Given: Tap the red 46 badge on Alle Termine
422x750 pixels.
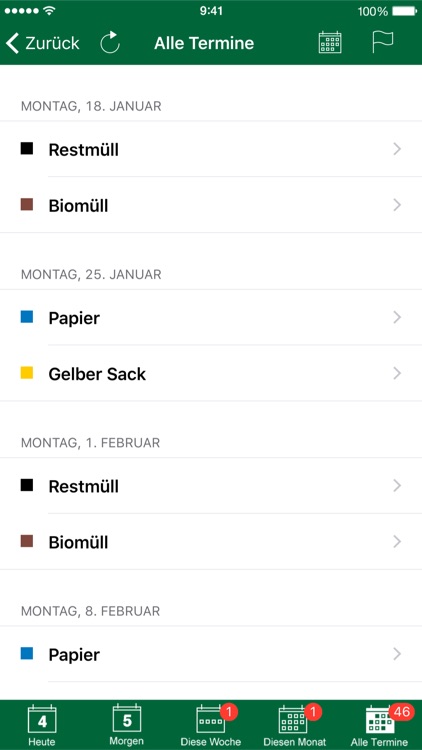Looking at the screenshot, I should click(x=401, y=712).
